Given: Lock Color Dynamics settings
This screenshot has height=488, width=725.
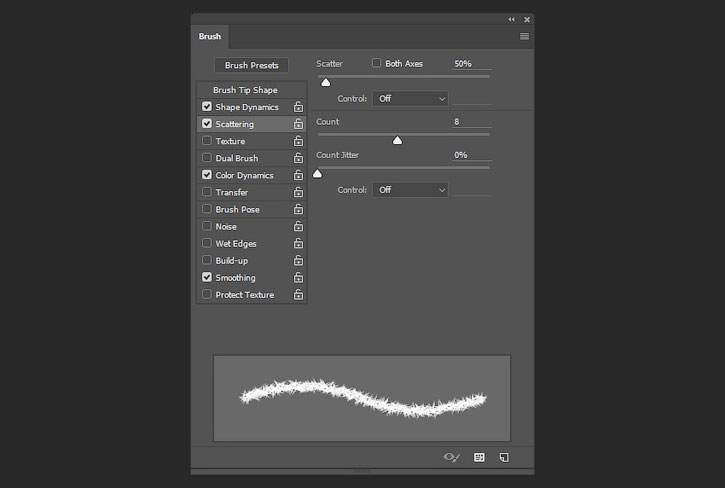Looking at the screenshot, I should [x=298, y=175].
